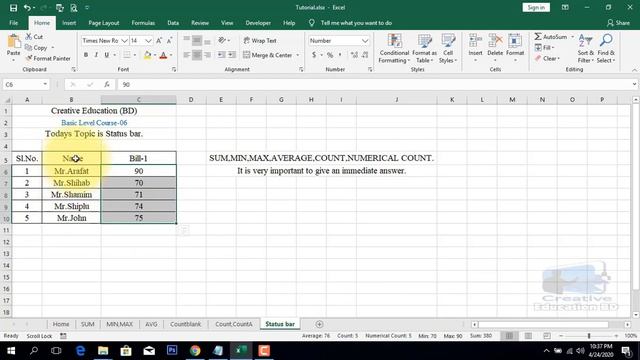Click the AutoSum sigma button
This screenshot has width=640, height=360.
point(551,37)
